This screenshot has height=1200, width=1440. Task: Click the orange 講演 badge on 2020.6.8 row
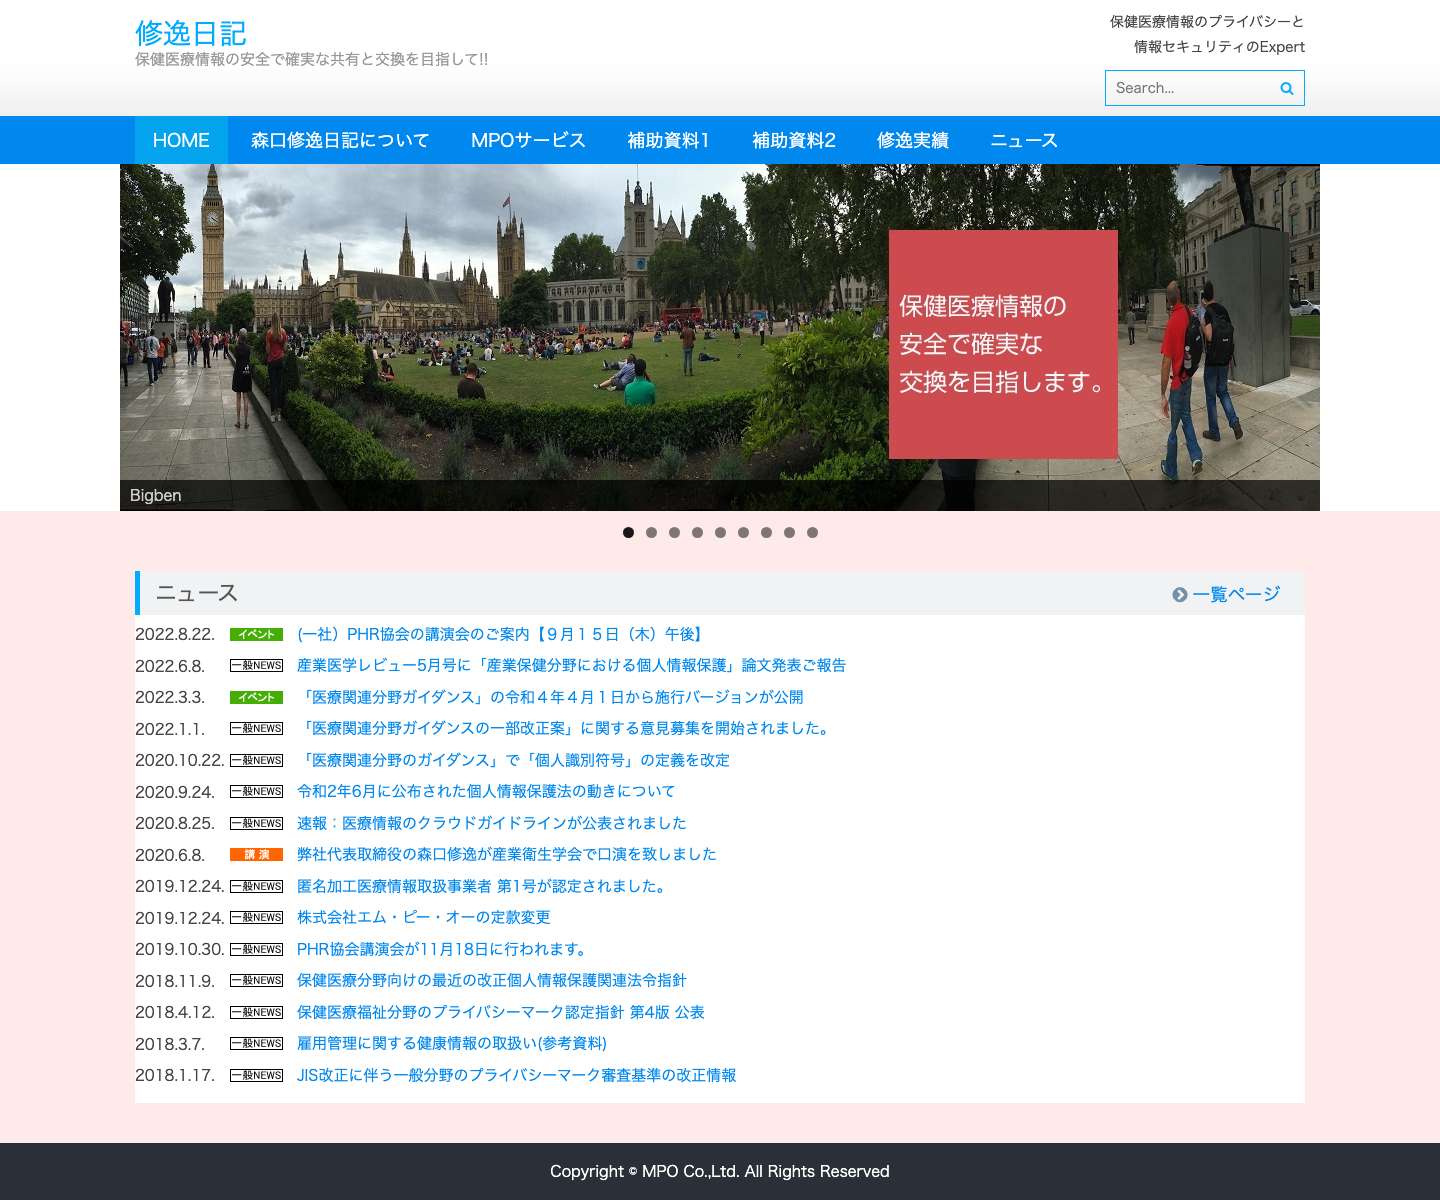click(x=256, y=855)
